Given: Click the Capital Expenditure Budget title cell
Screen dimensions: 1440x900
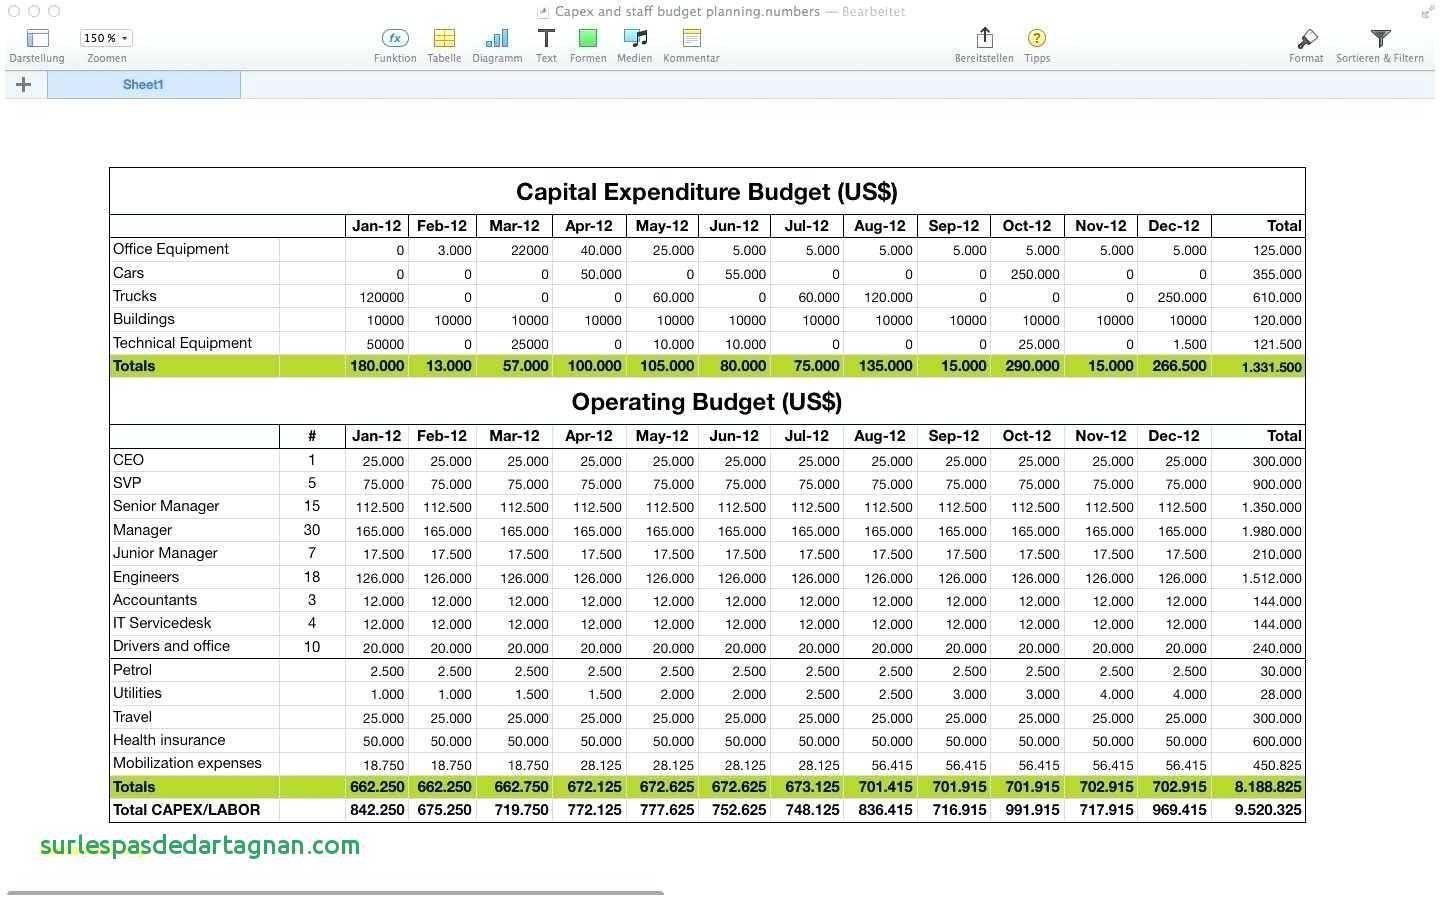Looking at the screenshot, I should [707, 192].
